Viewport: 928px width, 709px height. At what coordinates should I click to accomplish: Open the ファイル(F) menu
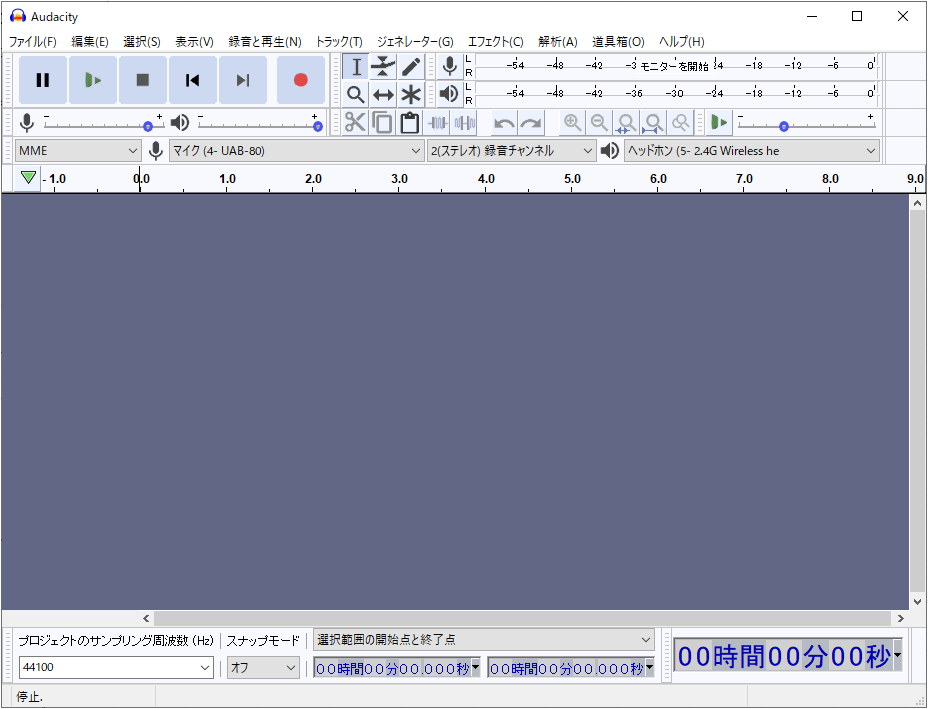[33, 41]
